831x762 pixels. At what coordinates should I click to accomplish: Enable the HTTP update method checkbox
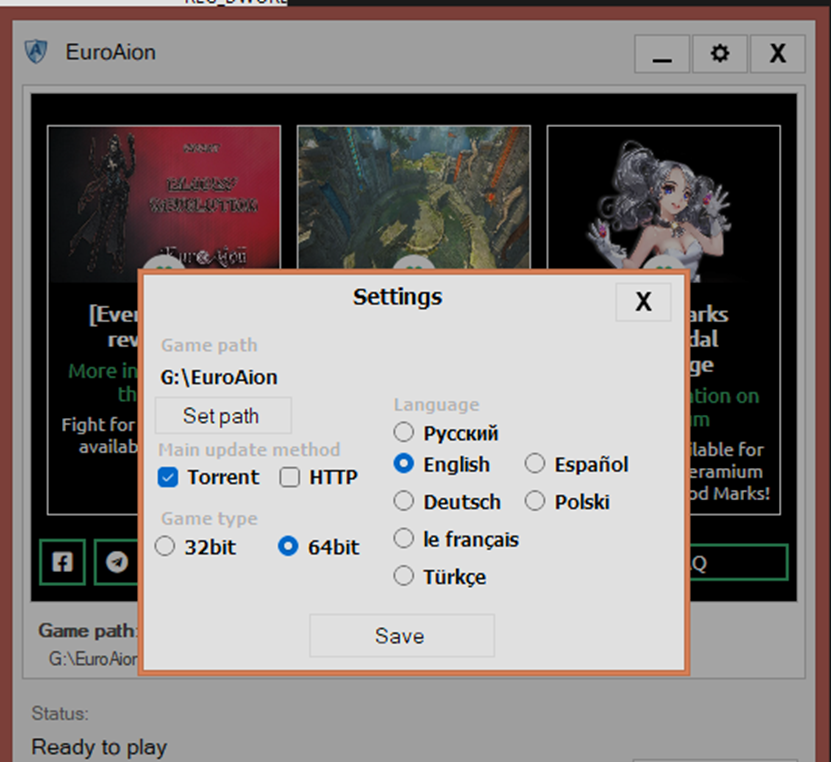290,477
